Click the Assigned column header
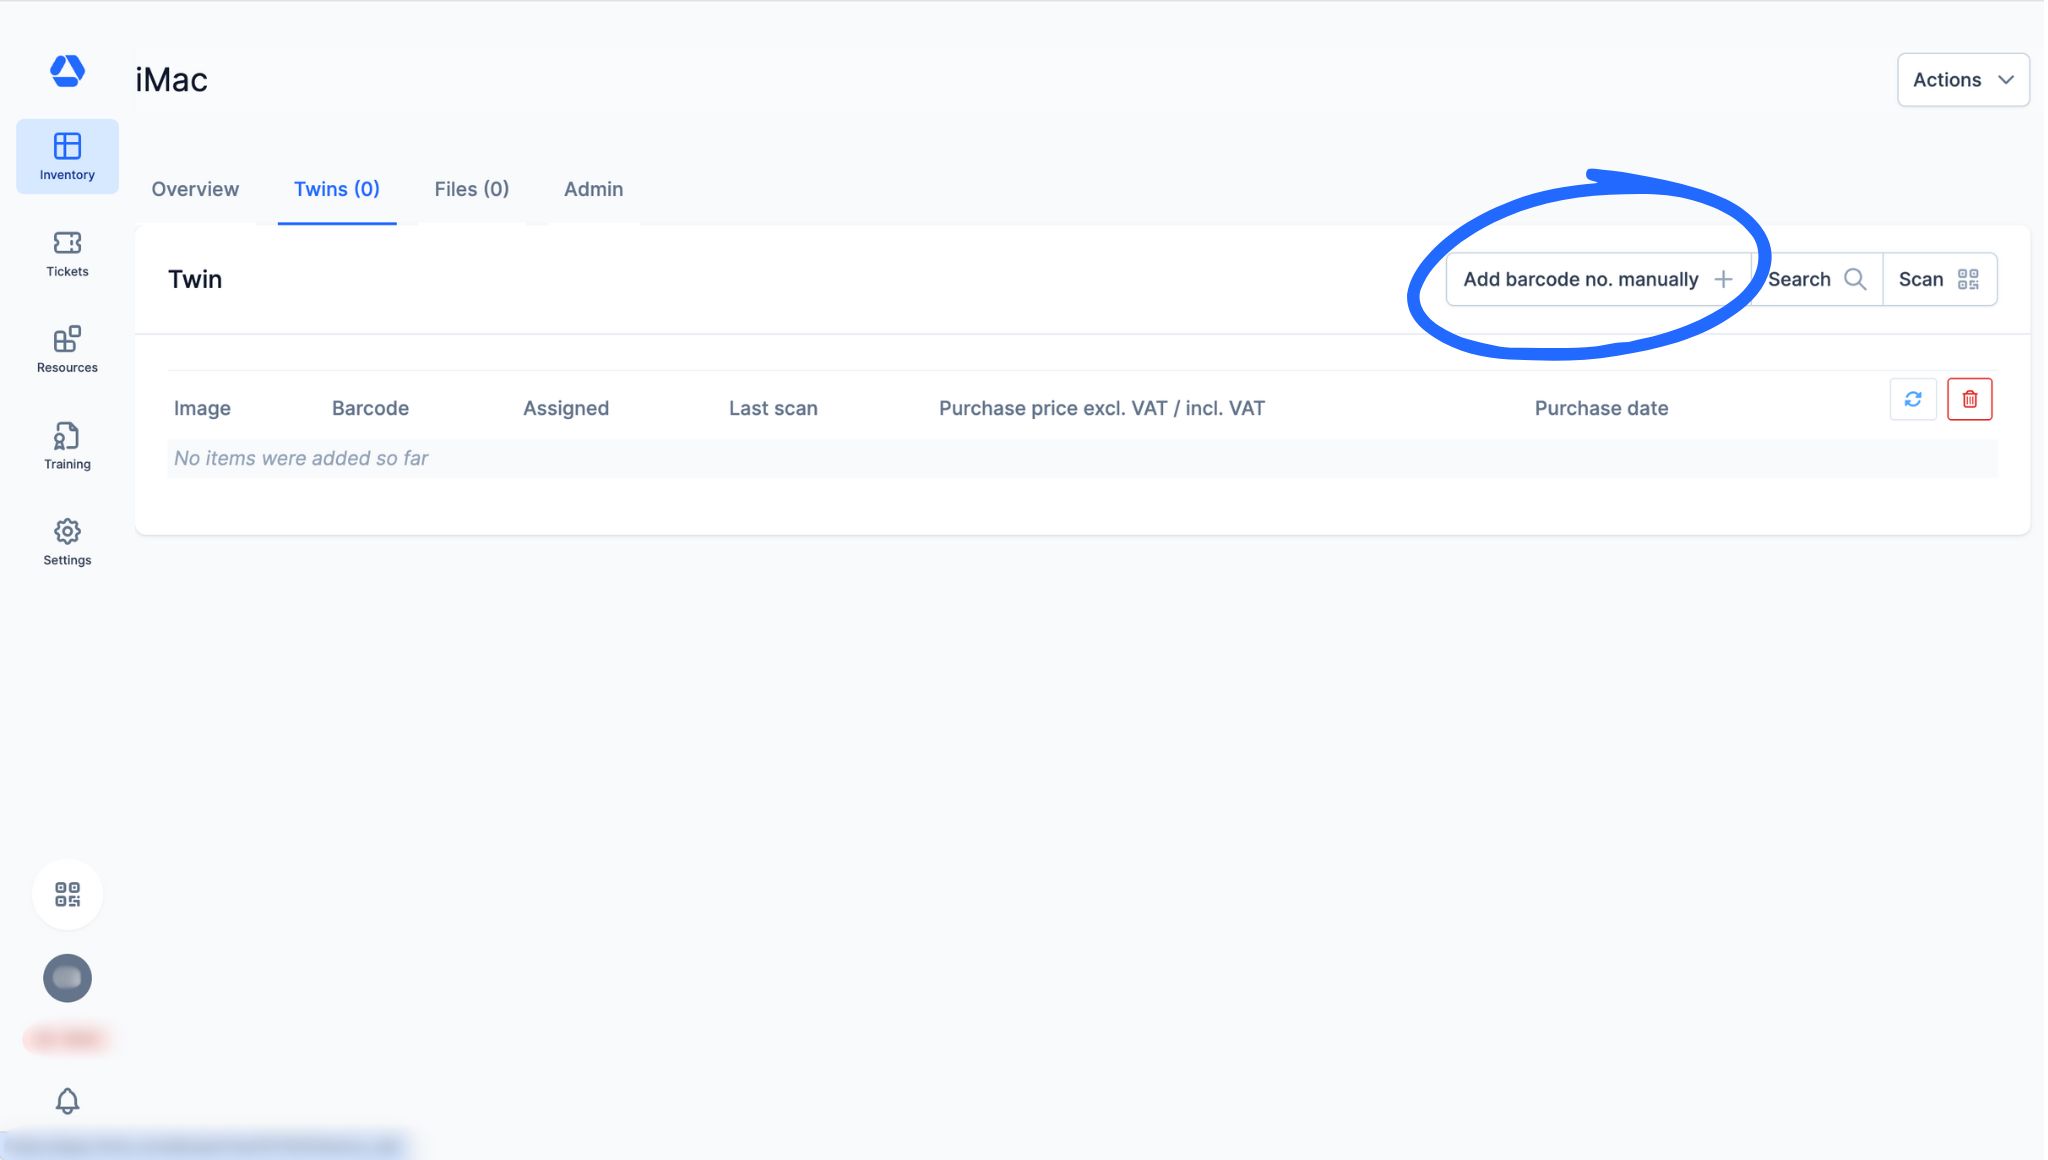The width and height of the screenshot is (2048, 1160). [566, 408]
